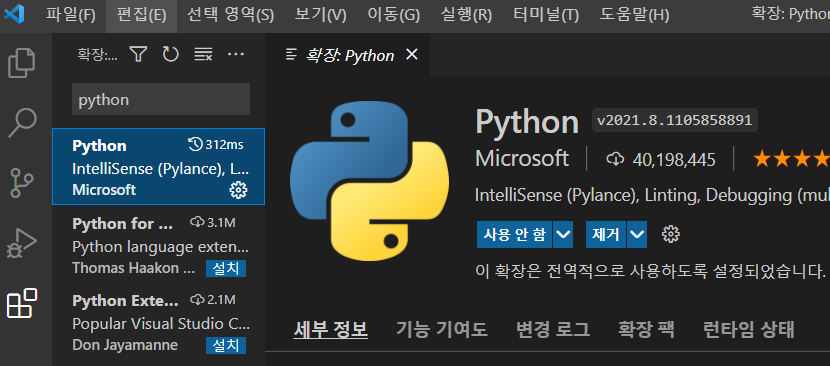The height and width of the screenshot is (366, 830).
Task: Open the 선택 영역(S) menu
Action: (230, 15)
